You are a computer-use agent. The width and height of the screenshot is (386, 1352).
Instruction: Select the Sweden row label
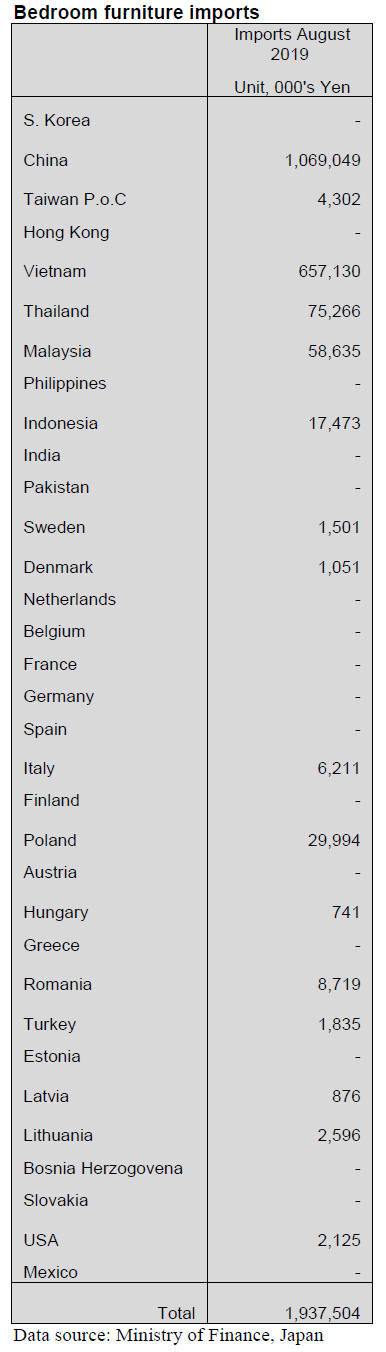tap(55, 528)
